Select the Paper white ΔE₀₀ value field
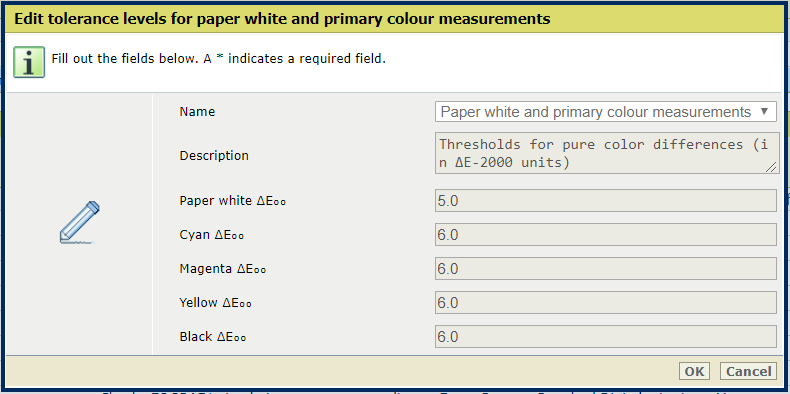This screenshot has height=394, width=790. (x=606, y=201)
